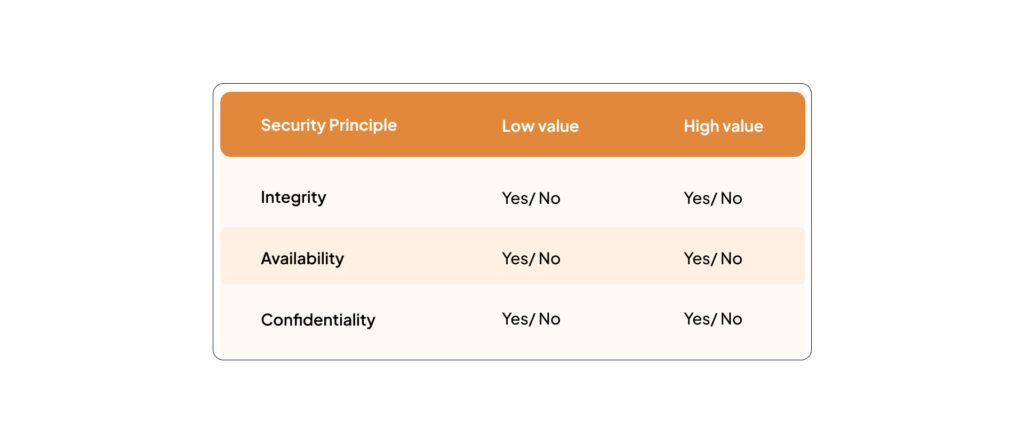Image resolution: width=1024 pixels, height=443 pixels.
Task: Click the Integrity row label
Action: [x=293, y=197]
